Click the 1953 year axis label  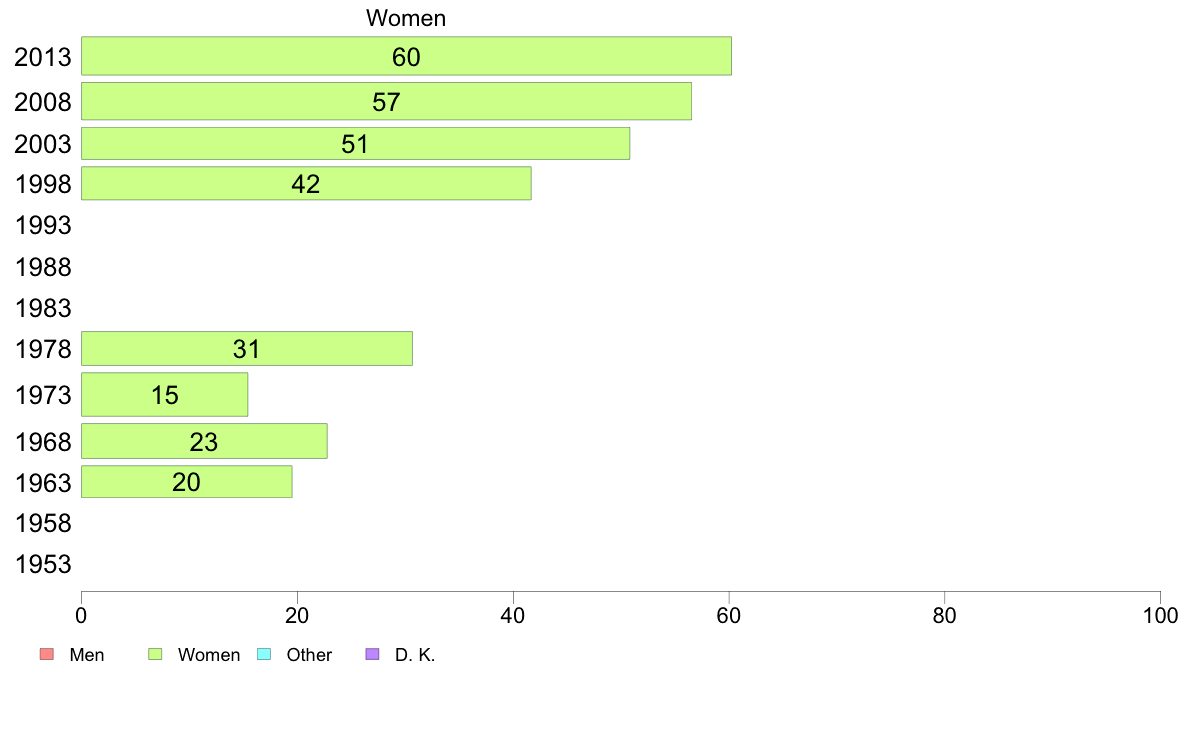tap(43, 565)
